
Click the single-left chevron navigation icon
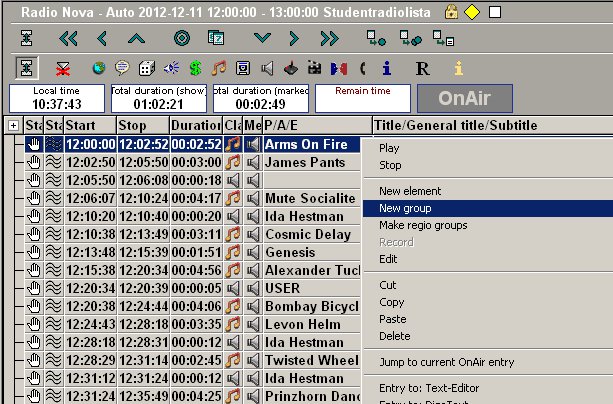tap(102, 39)
